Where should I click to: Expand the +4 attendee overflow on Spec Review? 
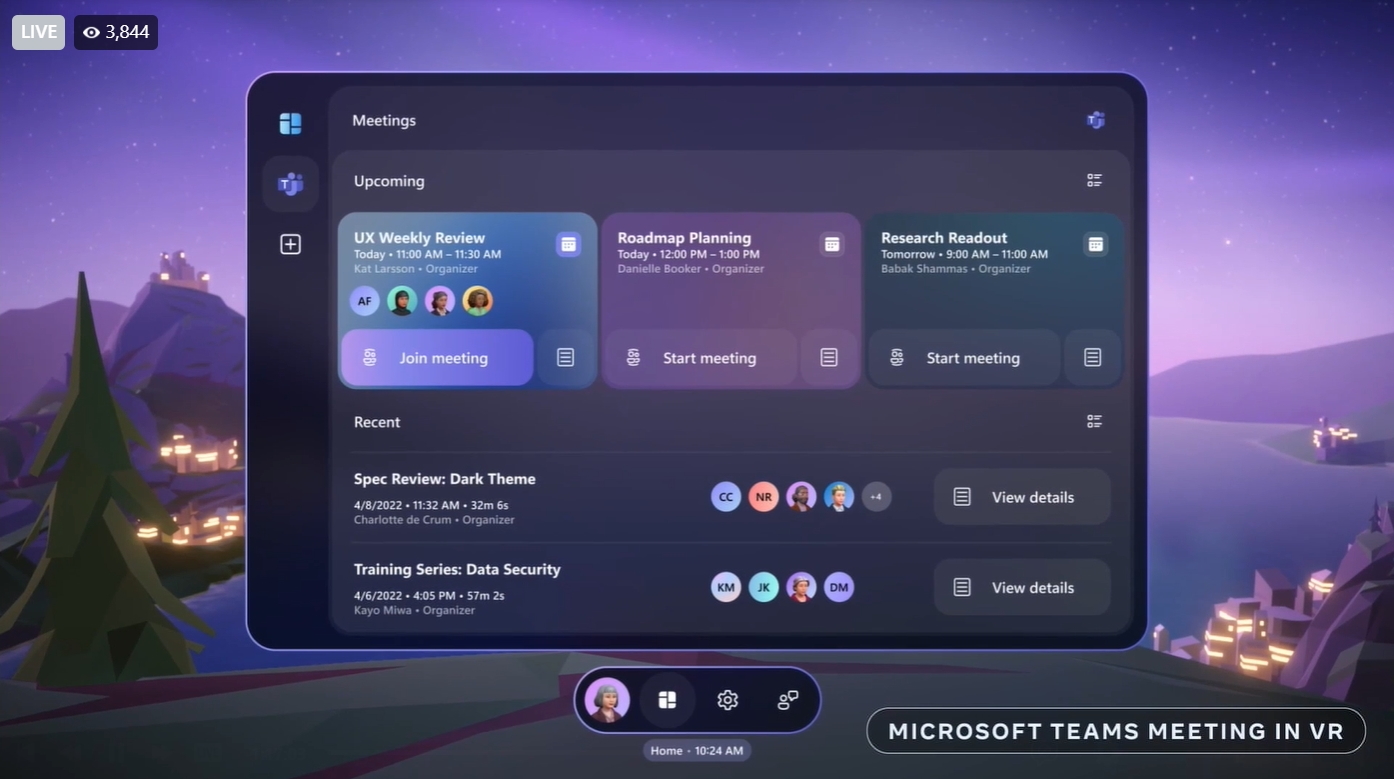(x=877, y=496)
